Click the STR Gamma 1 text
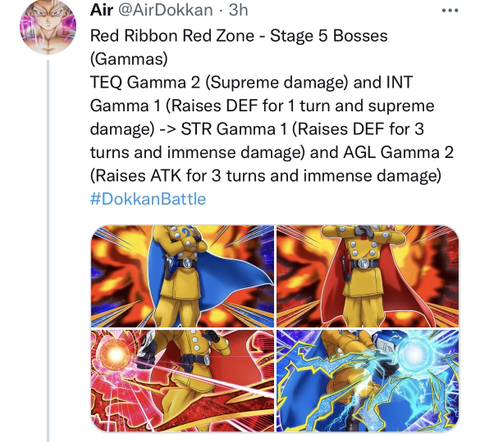The image size is (480, 442). coord(234,129)
